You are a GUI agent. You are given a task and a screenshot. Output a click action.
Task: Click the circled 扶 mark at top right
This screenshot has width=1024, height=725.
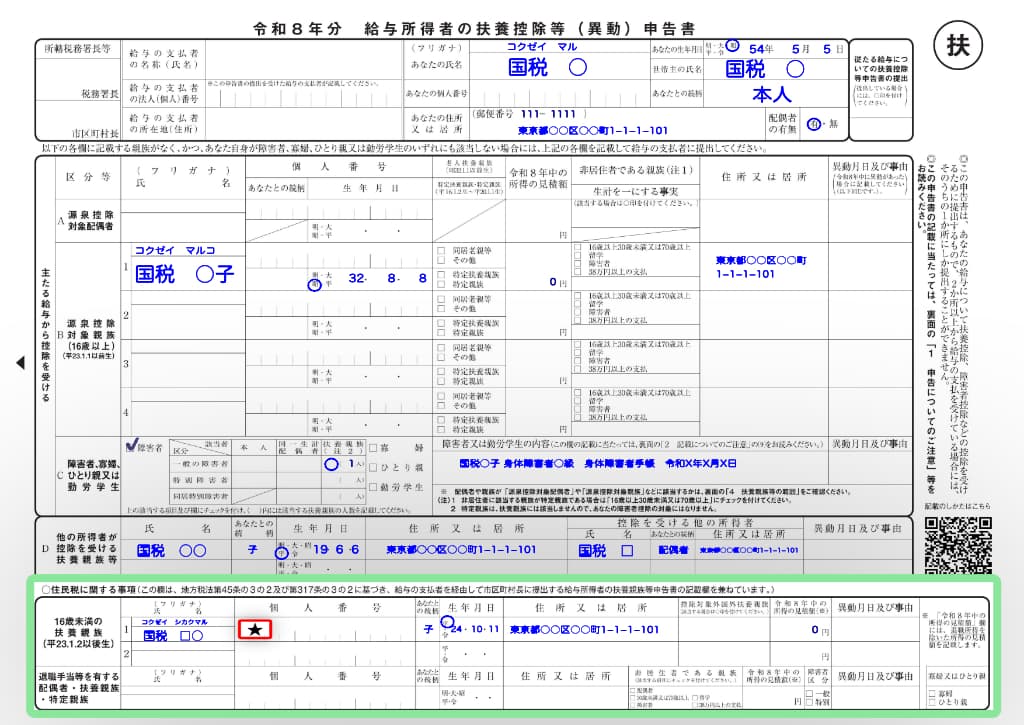[957, 47]
